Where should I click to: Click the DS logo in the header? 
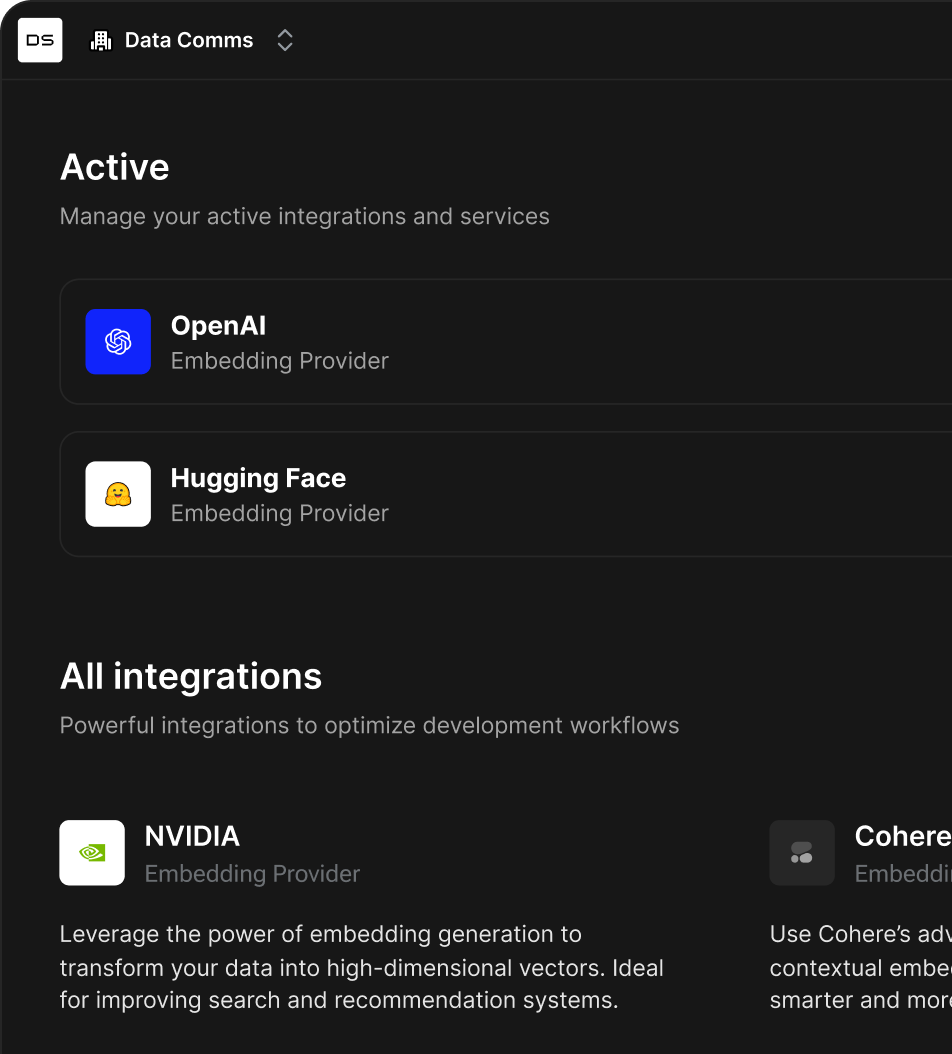click(40, 41)
